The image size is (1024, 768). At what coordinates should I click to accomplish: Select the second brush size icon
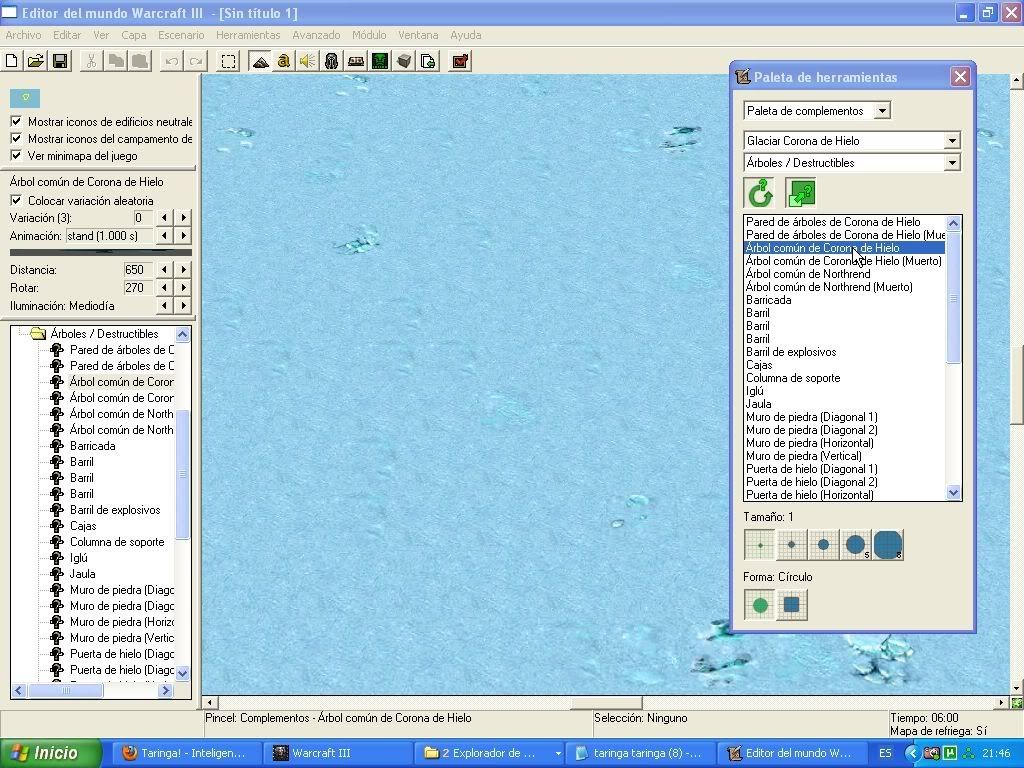click(792, 545)
